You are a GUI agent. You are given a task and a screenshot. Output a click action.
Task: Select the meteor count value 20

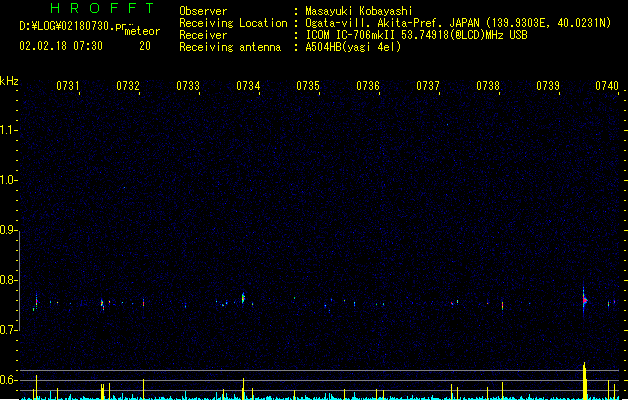click(145, 46)
